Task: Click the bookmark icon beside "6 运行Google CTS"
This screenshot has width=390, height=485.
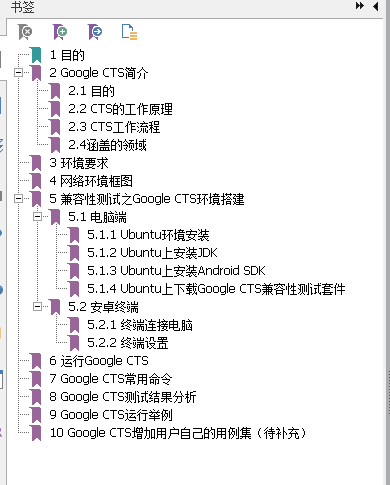Action: click(x=36, y=361)
